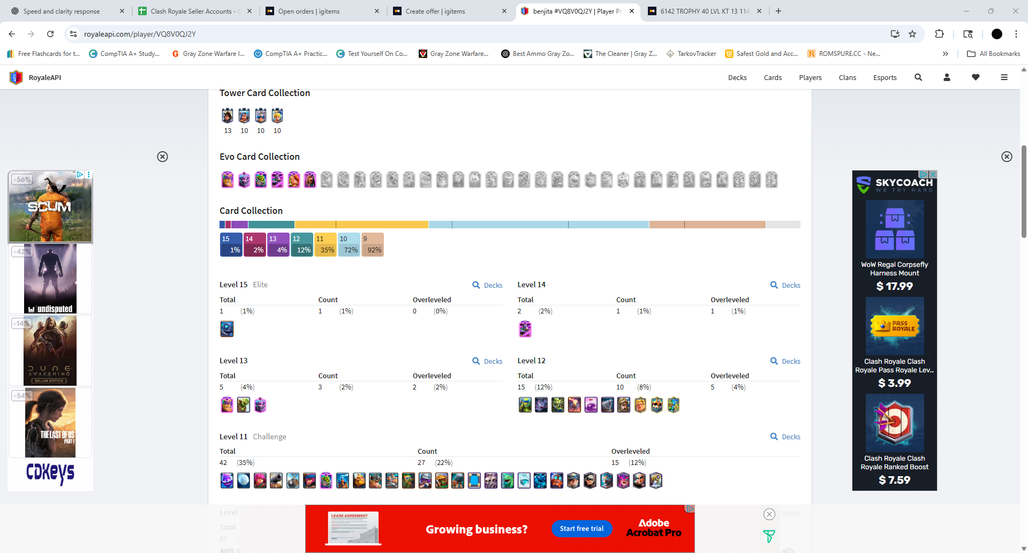The width and height of the screenshot is (1028, 553).
Task: Click The Last of Us ad thumbnail
Action: pos(50,422)
